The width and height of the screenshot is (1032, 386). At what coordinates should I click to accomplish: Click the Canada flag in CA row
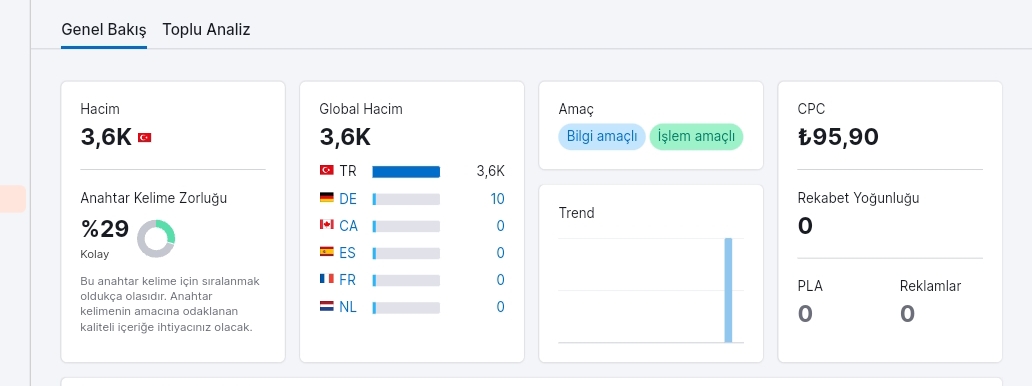click(326, 224)
